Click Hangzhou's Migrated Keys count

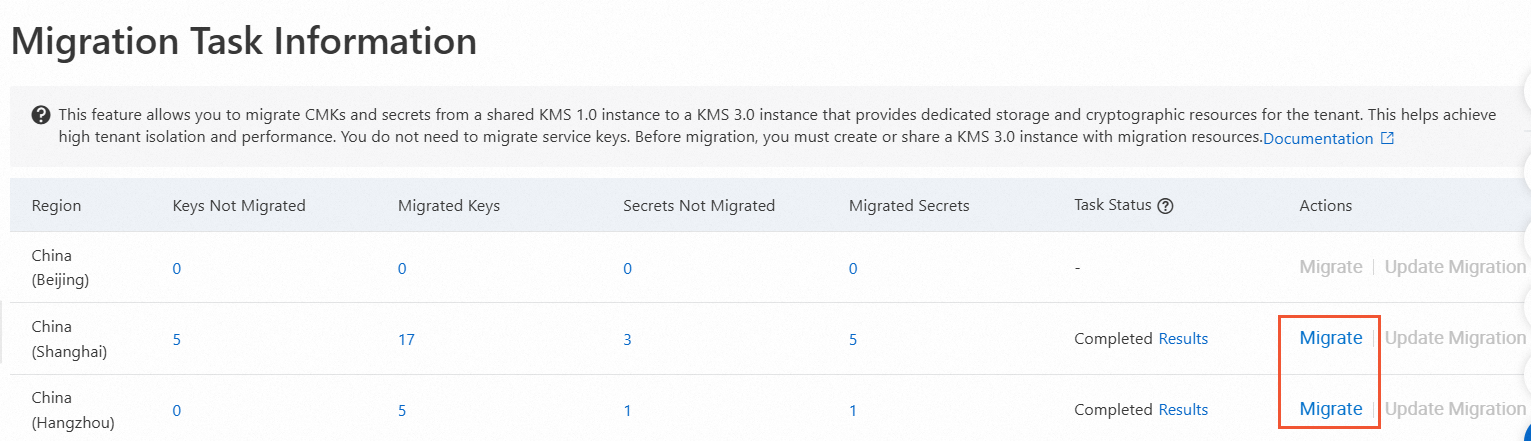402,411
